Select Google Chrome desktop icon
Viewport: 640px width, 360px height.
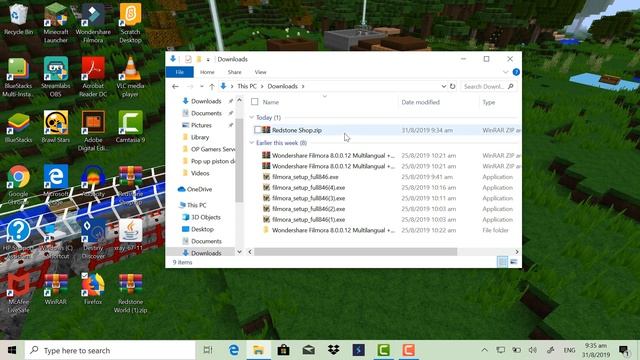click(x=18, y=184)
